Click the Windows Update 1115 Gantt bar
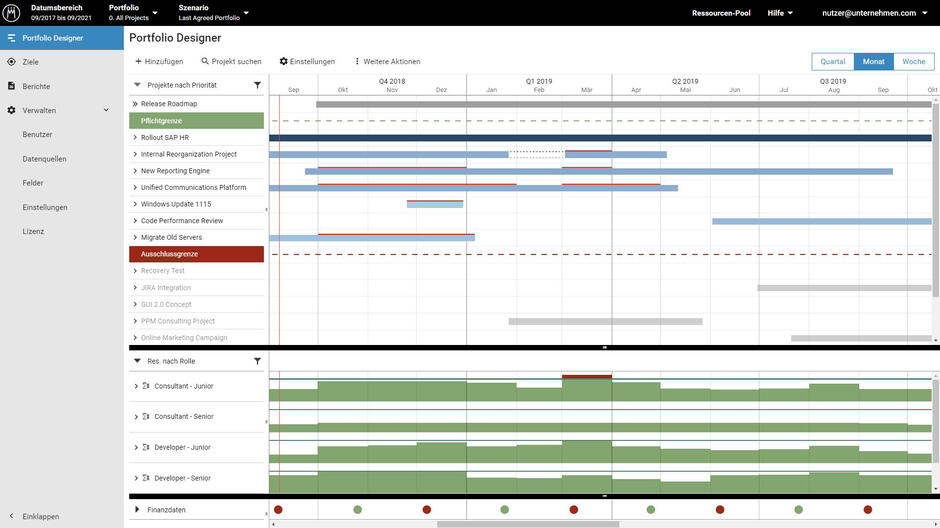The image size is (940, 528). (x=435, y=204)
